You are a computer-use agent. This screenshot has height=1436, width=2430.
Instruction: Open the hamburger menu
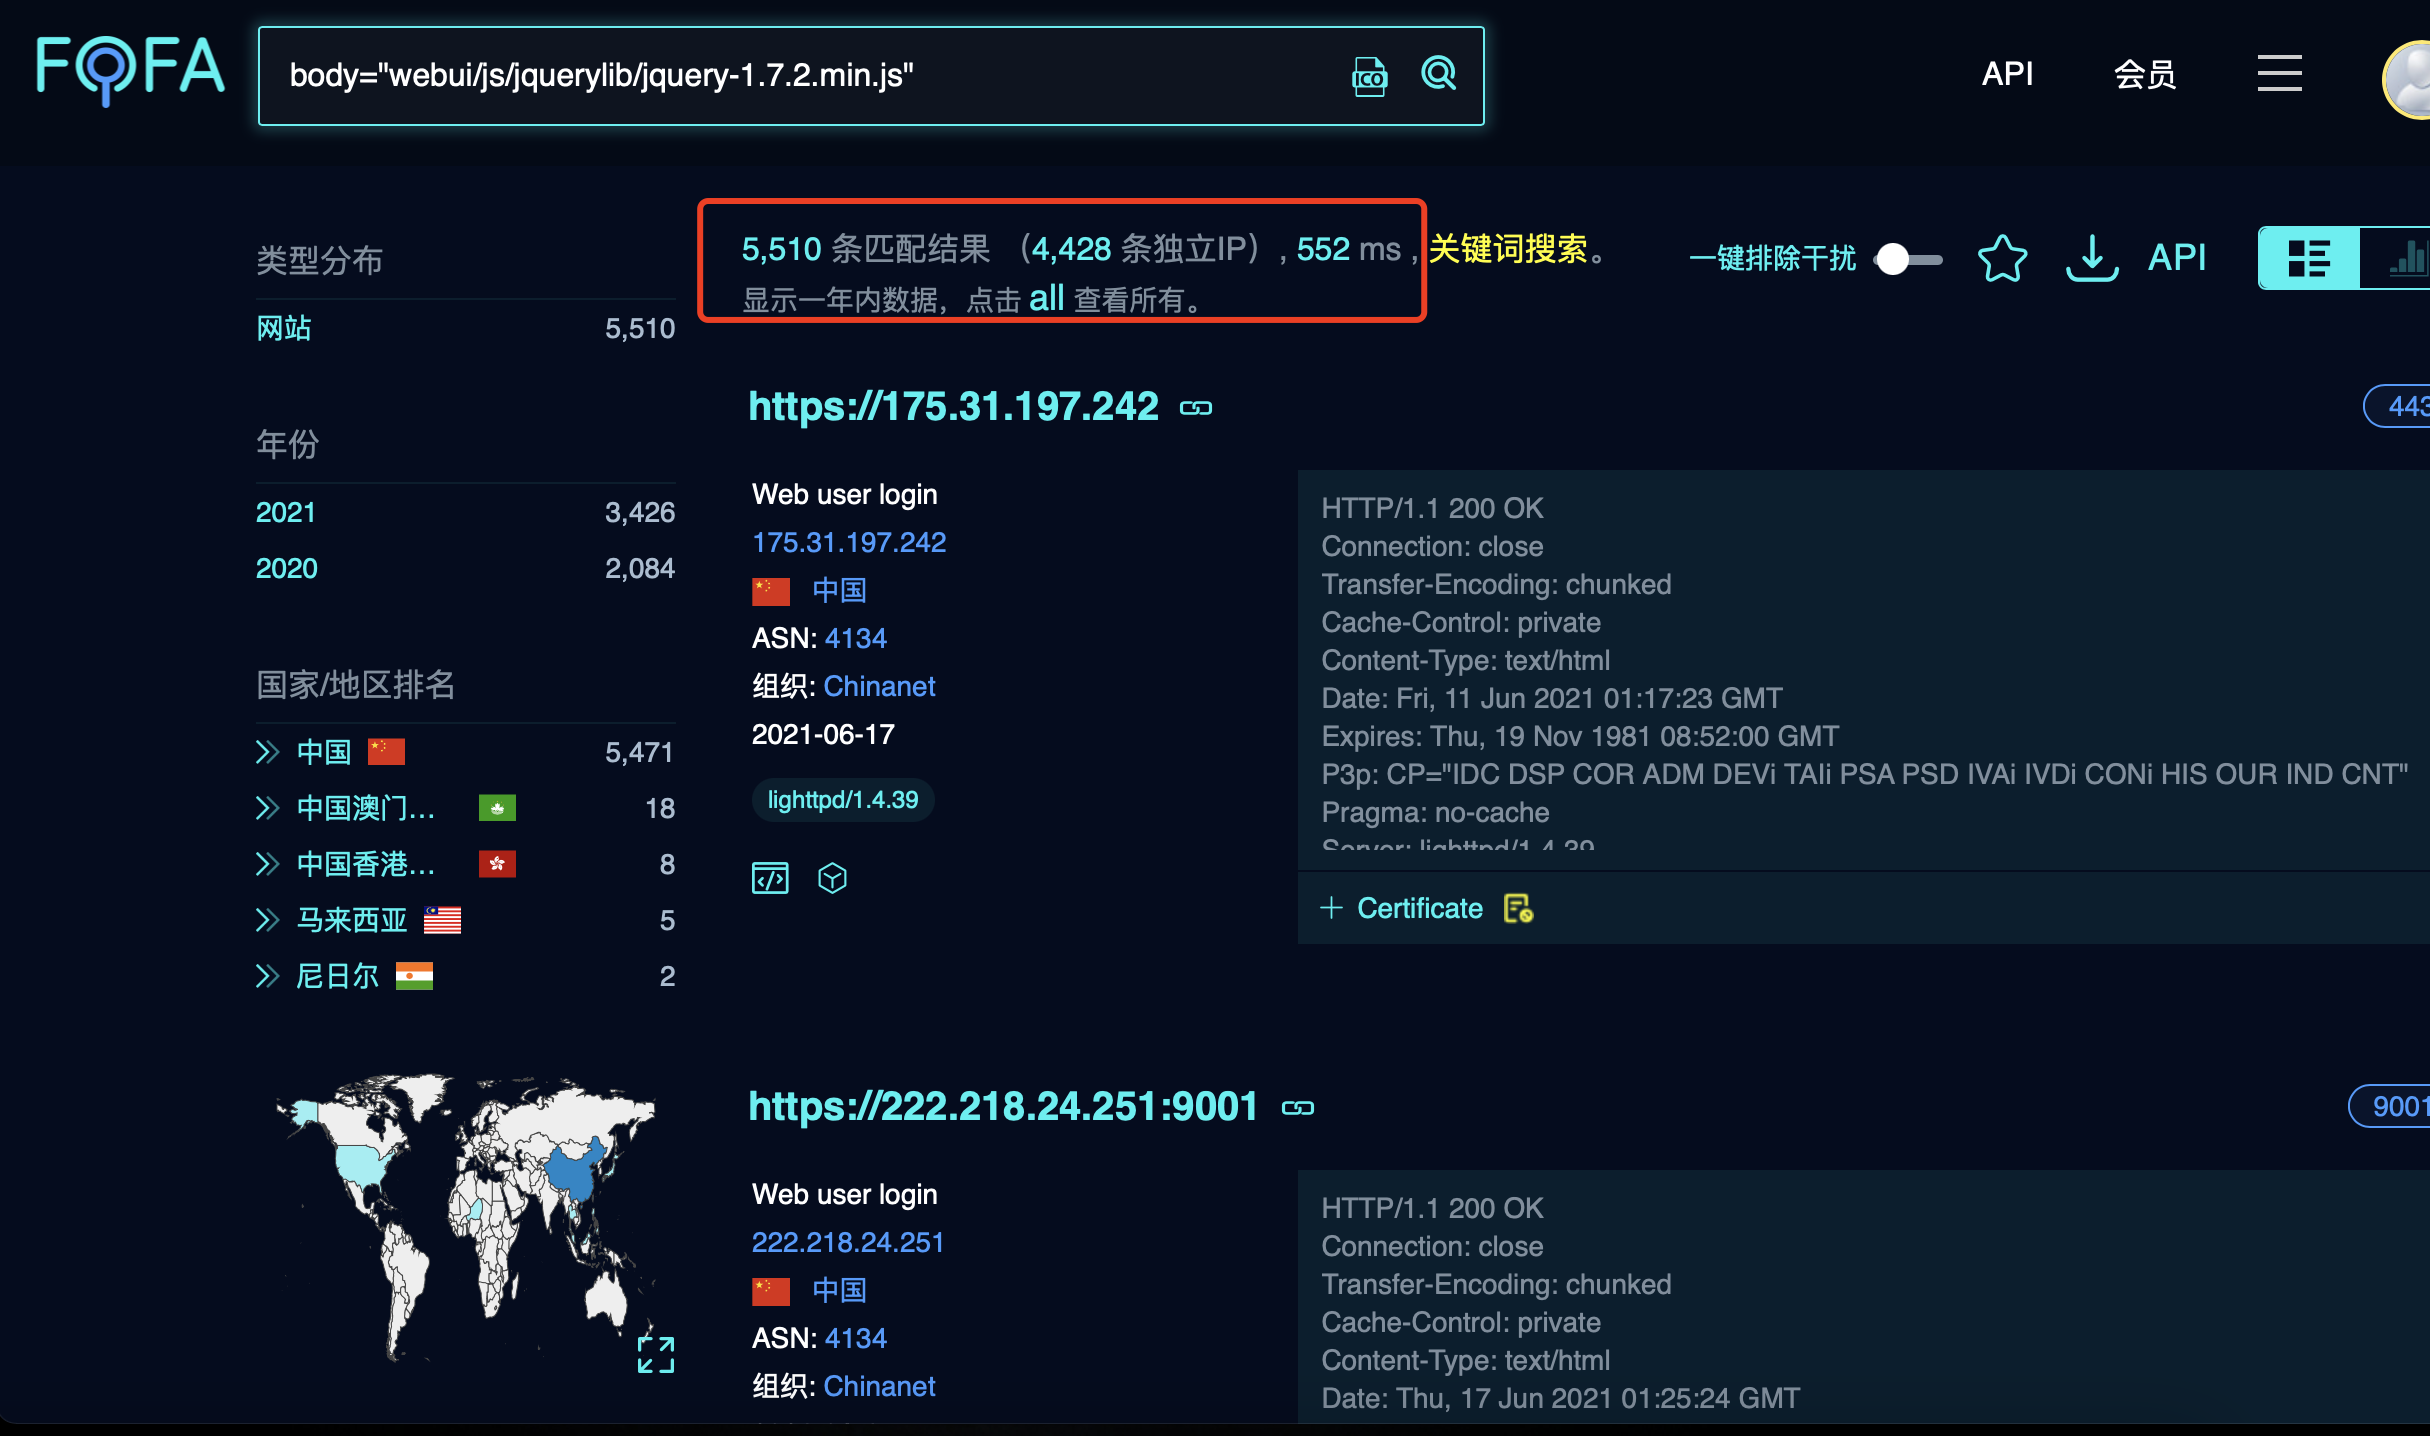click(2279, 73)
